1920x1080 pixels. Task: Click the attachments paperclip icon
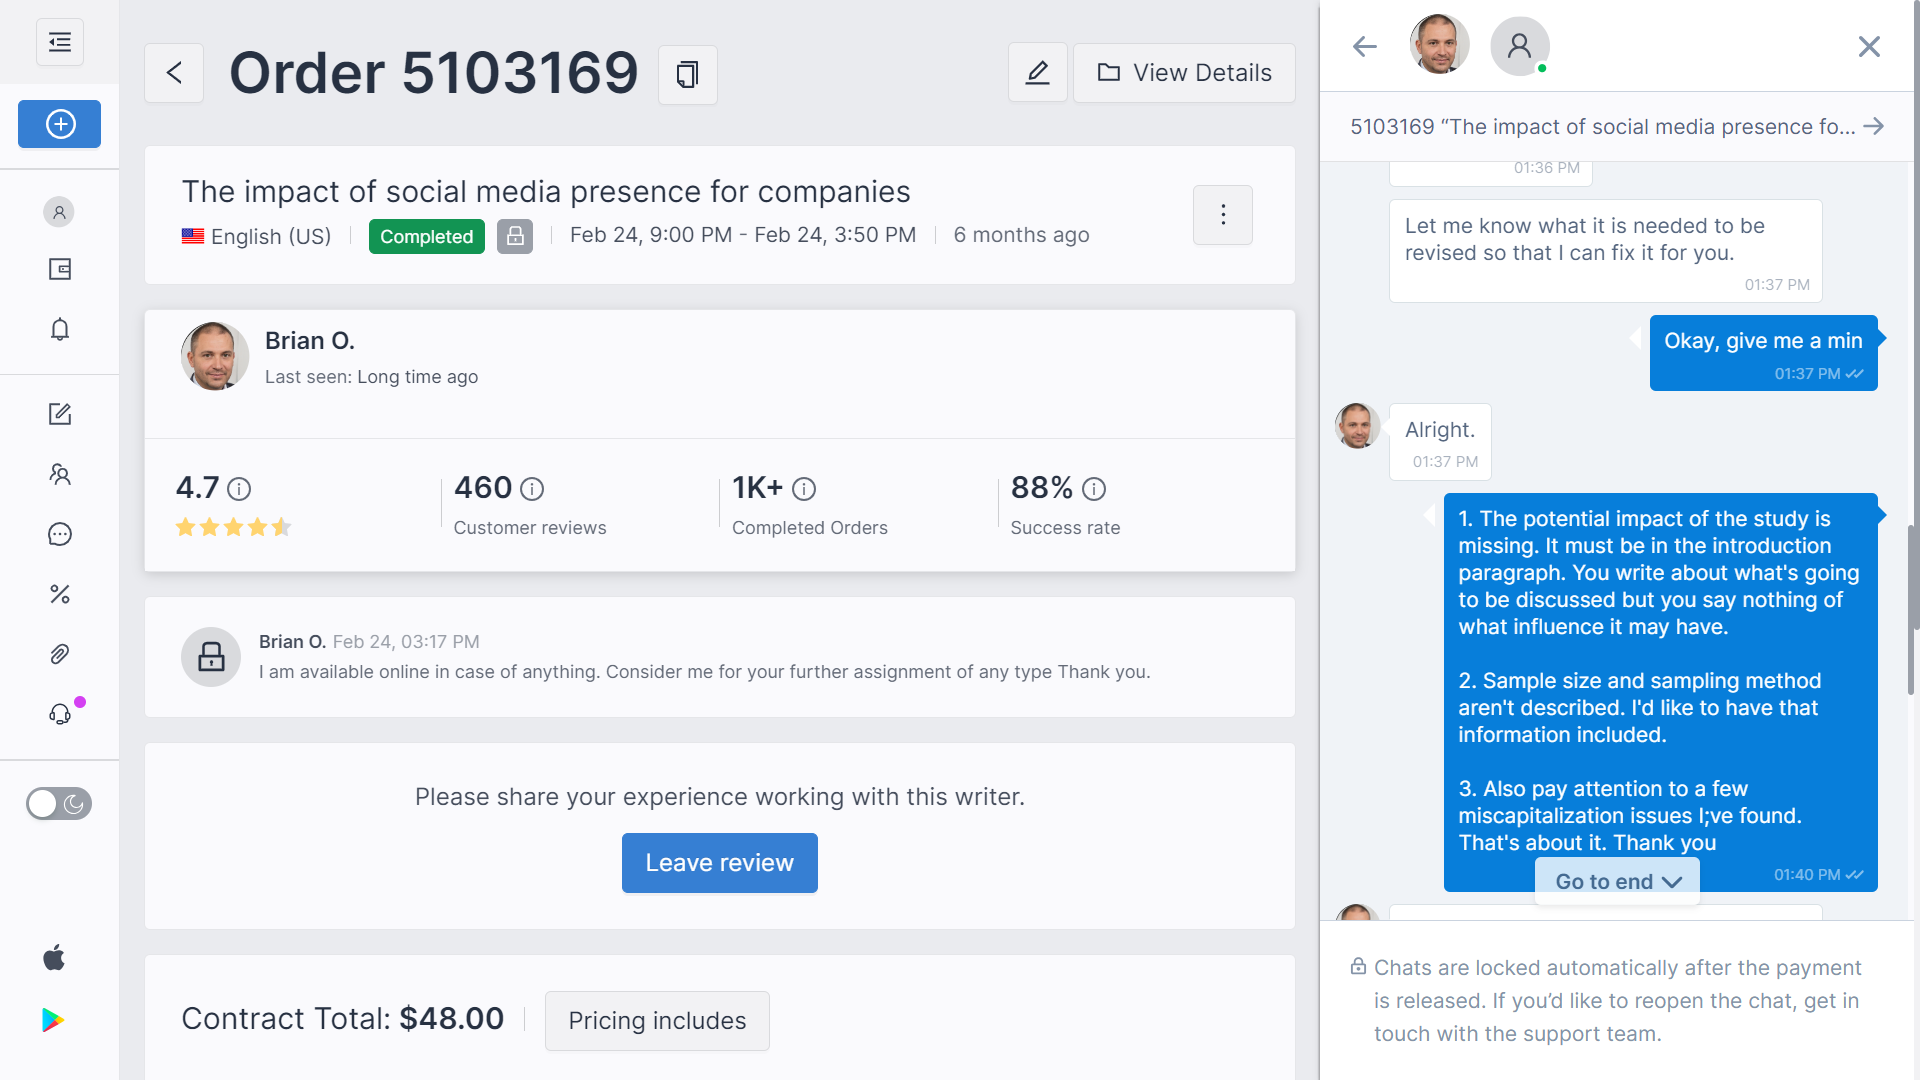pos(60,654)
